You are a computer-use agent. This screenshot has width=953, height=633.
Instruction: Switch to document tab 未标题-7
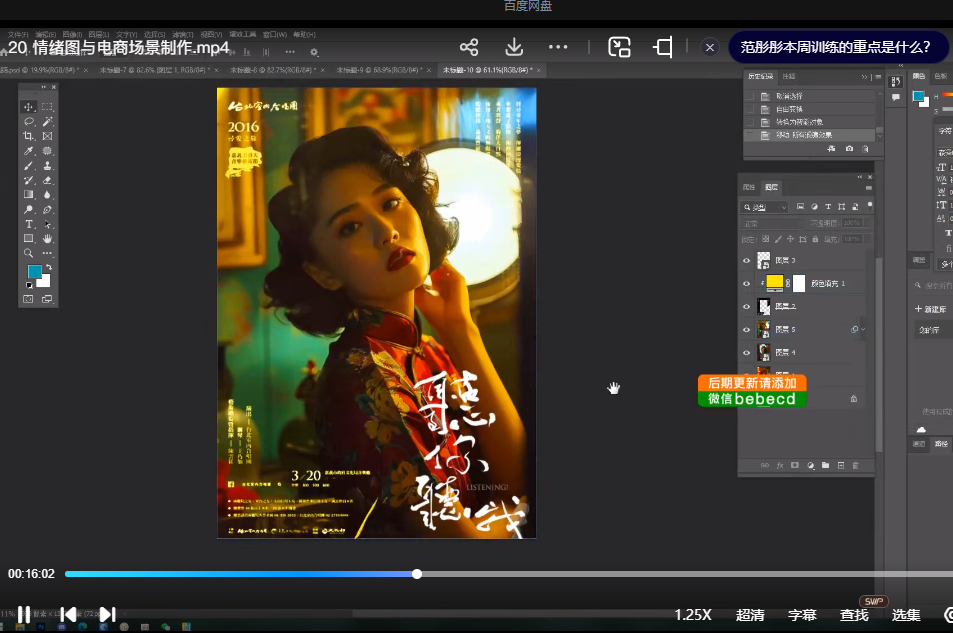tap(155, 71)
